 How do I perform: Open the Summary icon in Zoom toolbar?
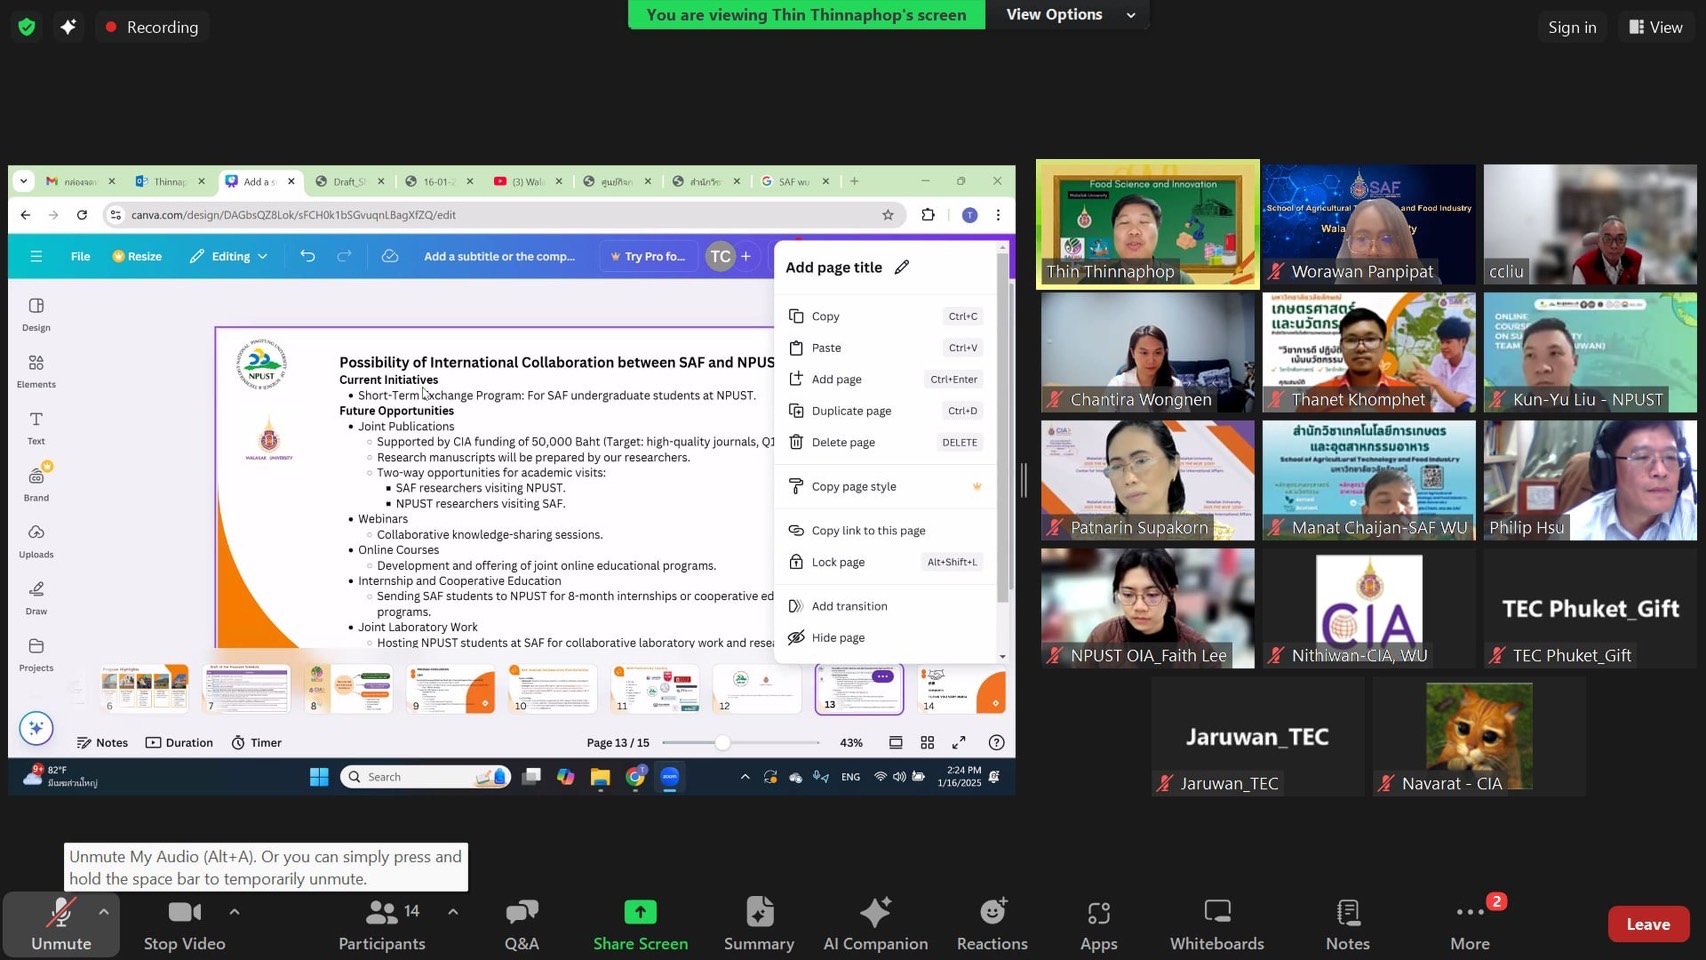[x=759, y=913]
